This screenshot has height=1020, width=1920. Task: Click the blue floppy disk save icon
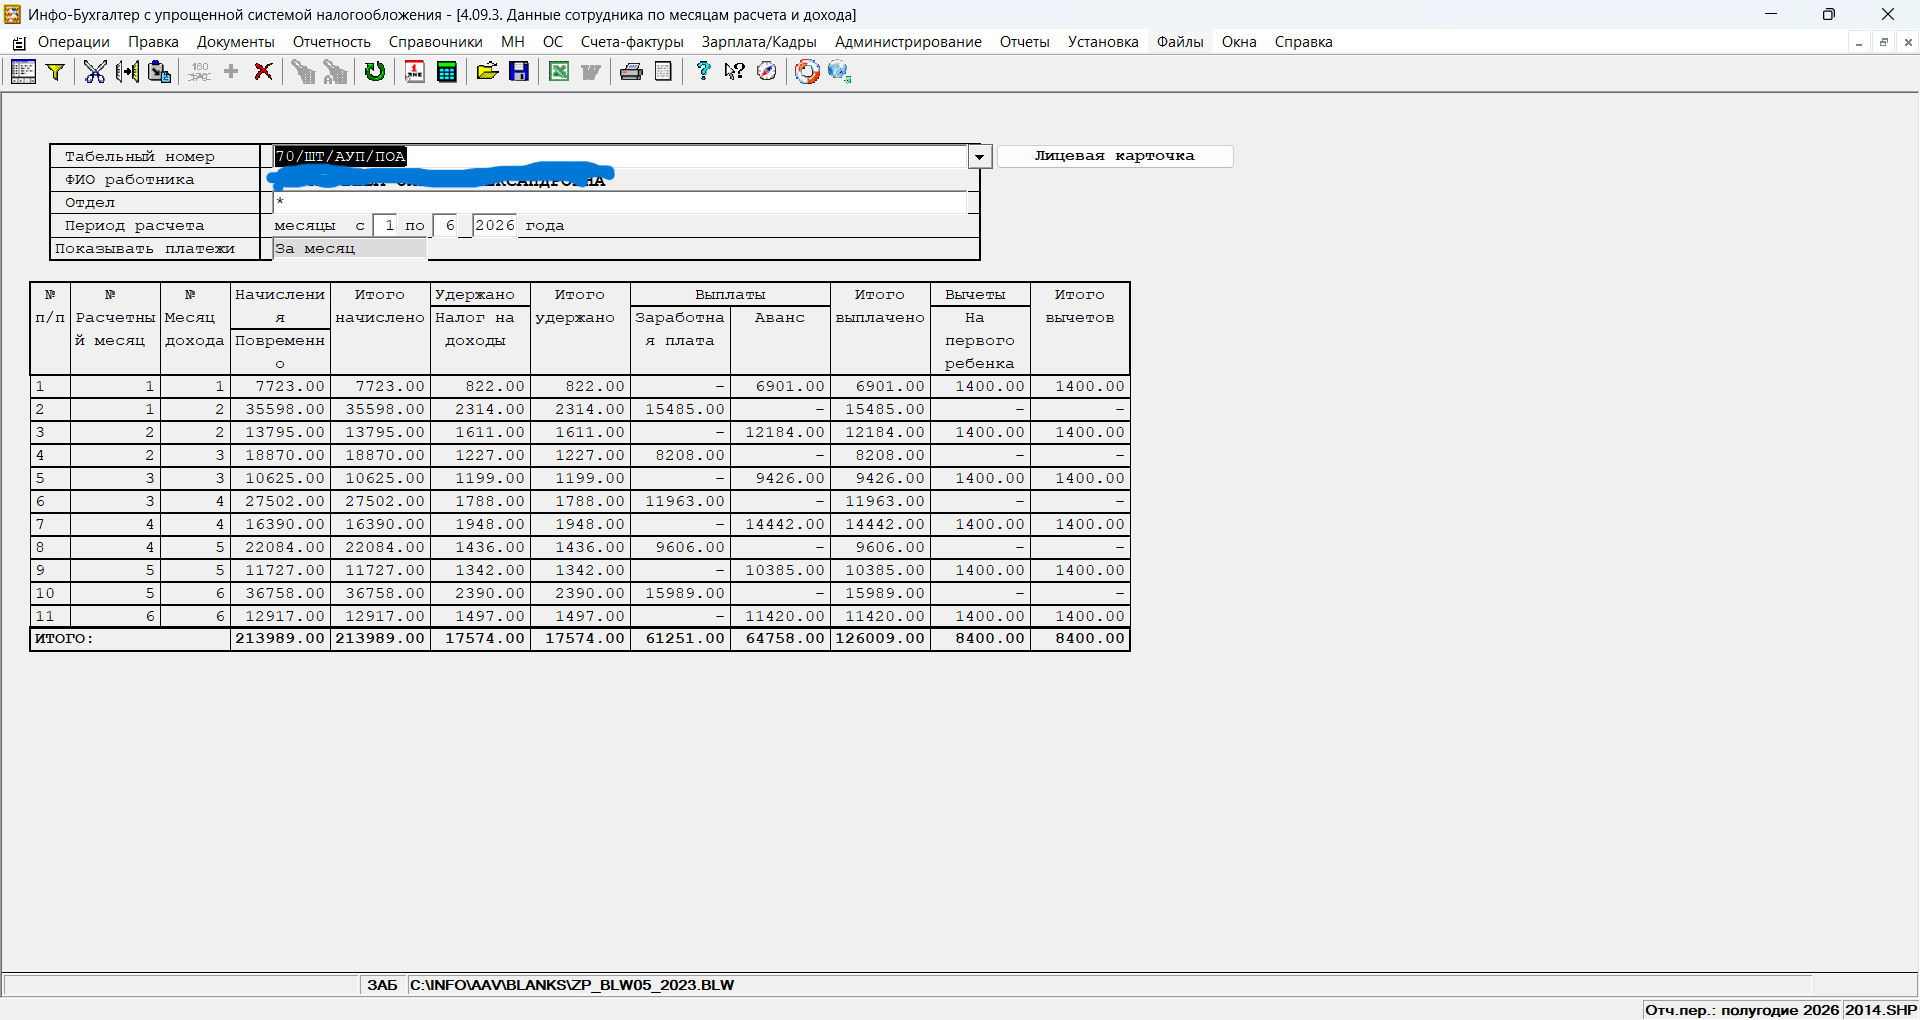pyautogui.click(x=519, y=71)
